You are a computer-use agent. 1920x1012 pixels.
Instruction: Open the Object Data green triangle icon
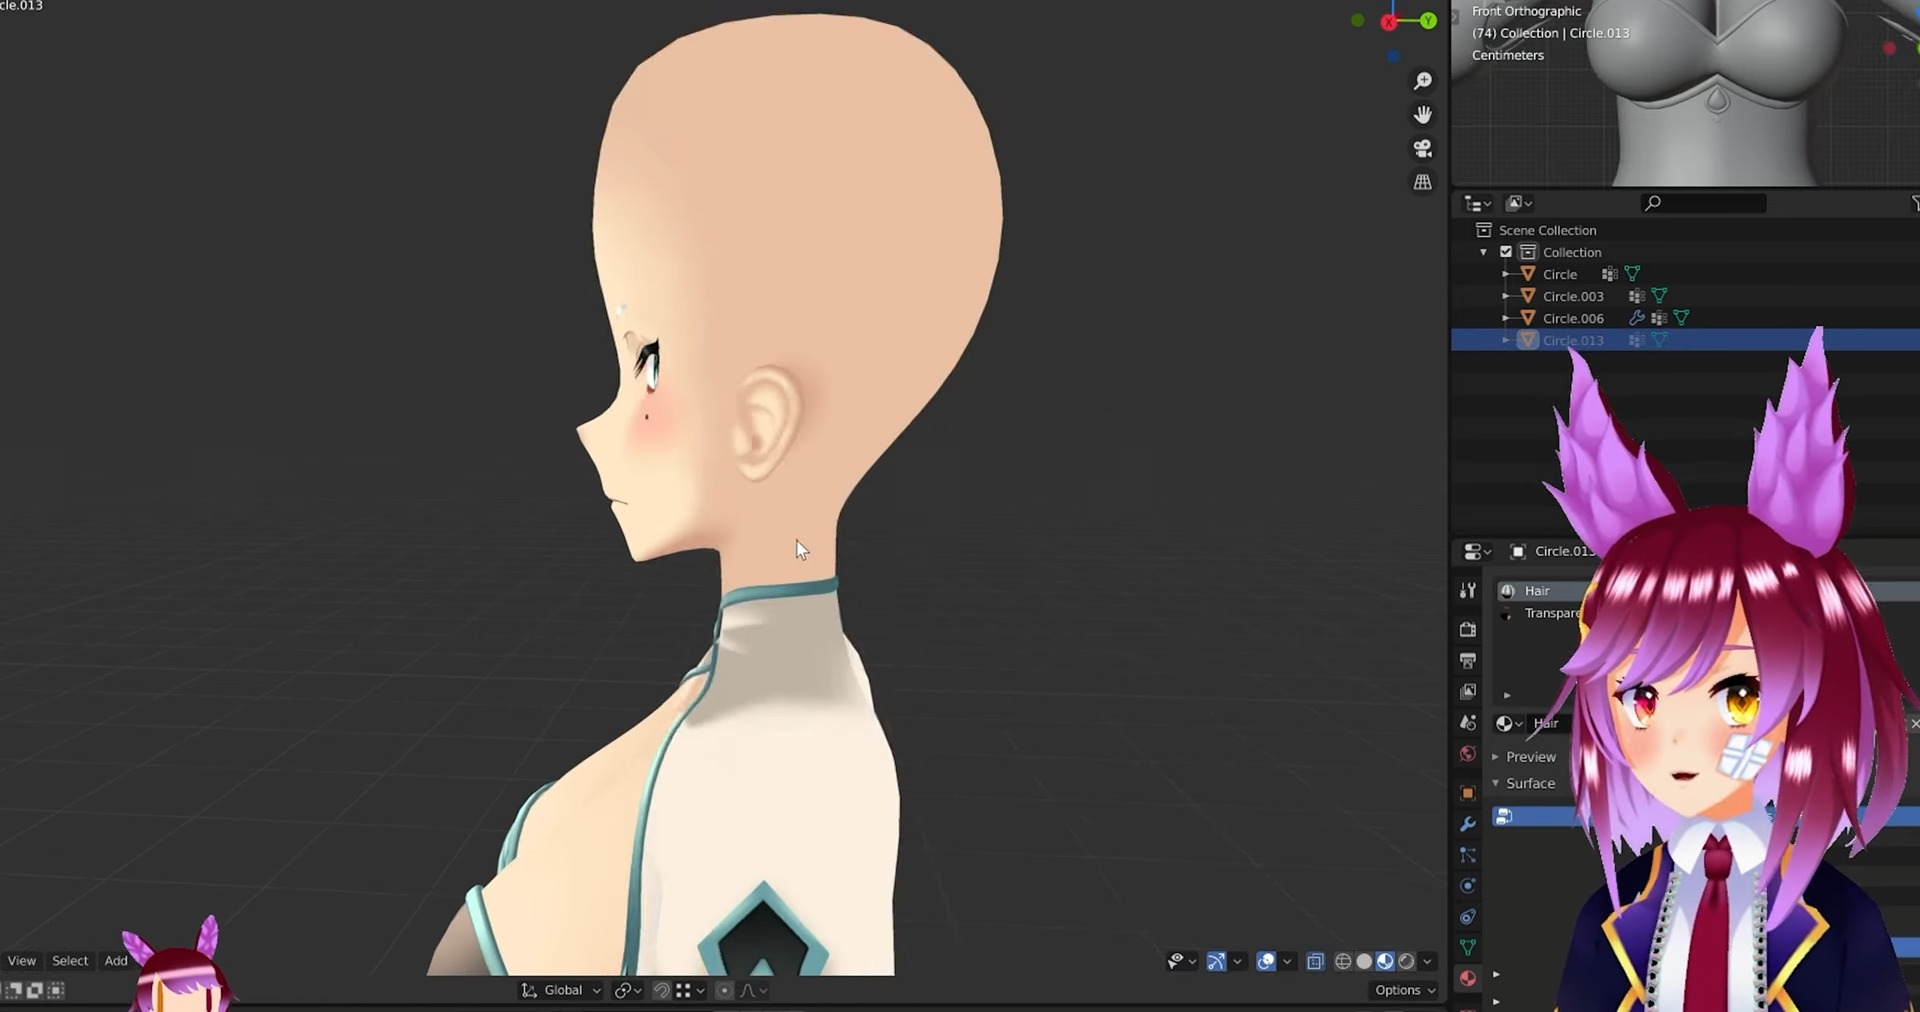(1468, 947)
